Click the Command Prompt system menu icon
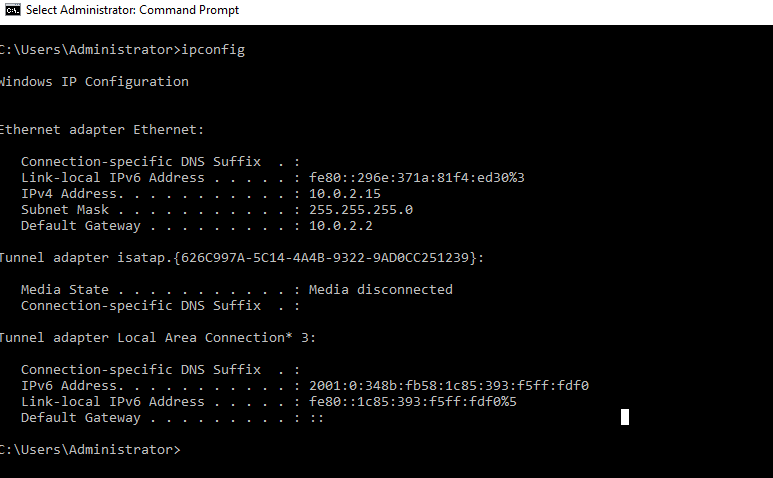This screenshot has width=773, height=478. (11, 10)
